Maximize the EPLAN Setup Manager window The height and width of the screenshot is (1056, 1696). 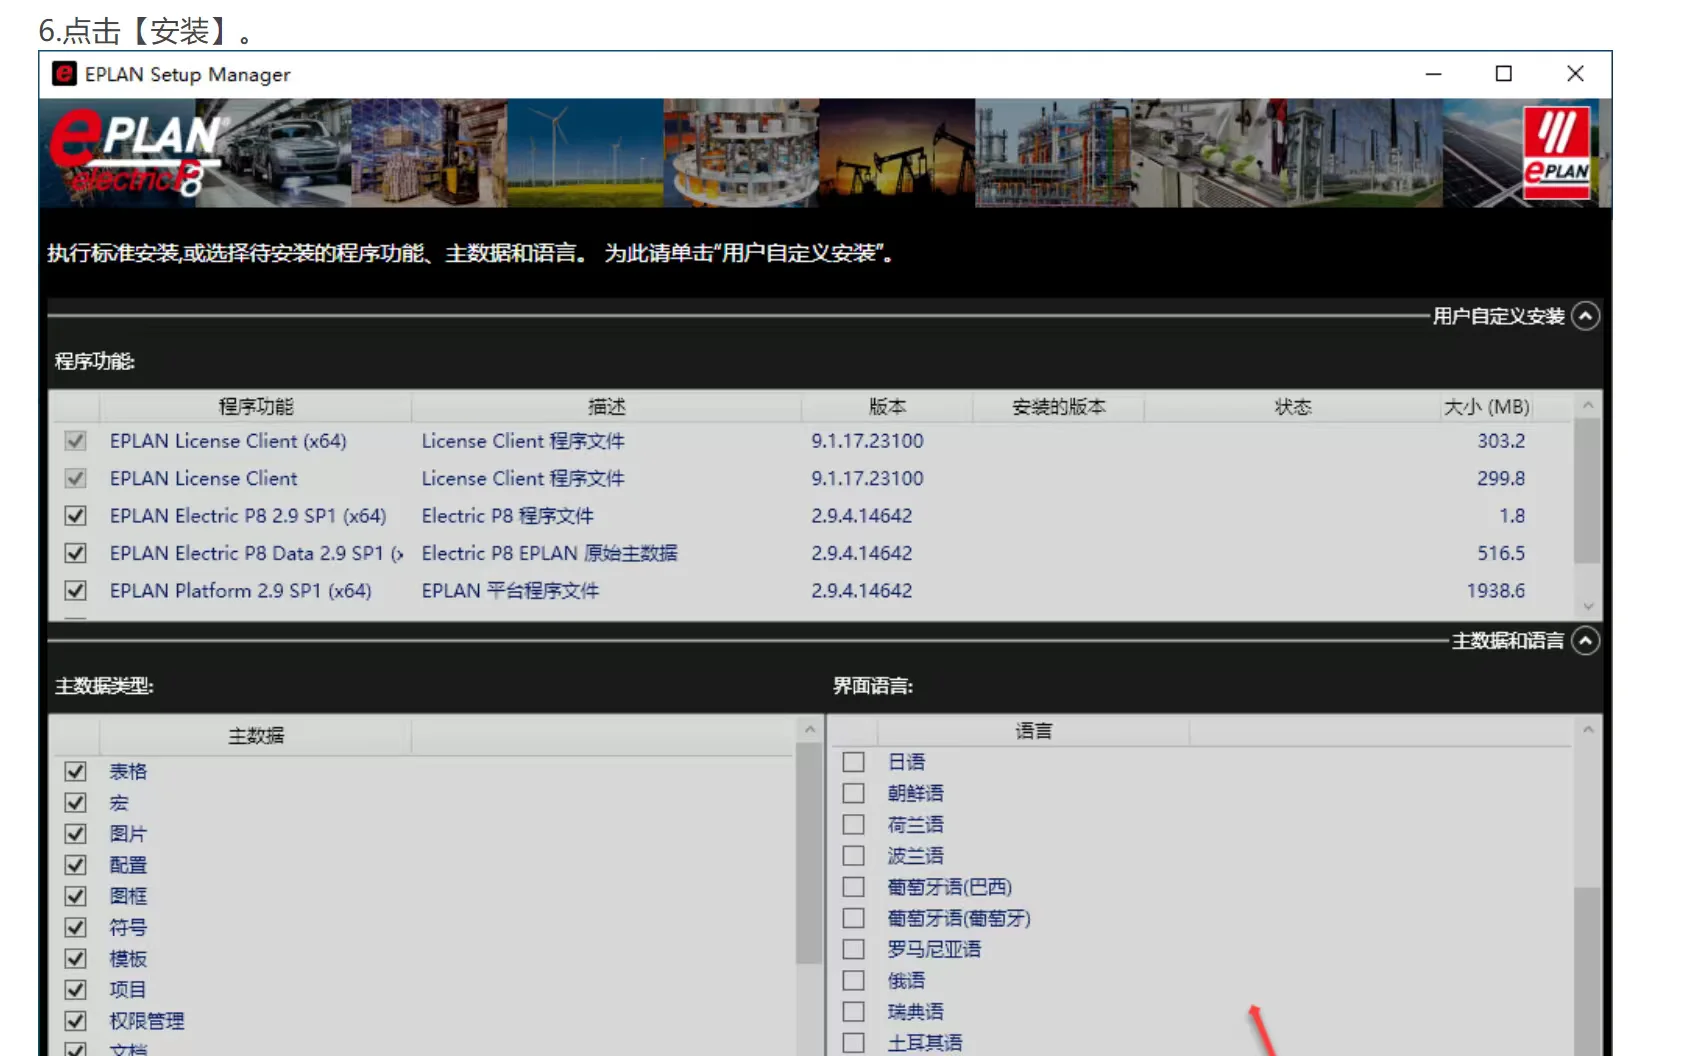point(1503,74)
